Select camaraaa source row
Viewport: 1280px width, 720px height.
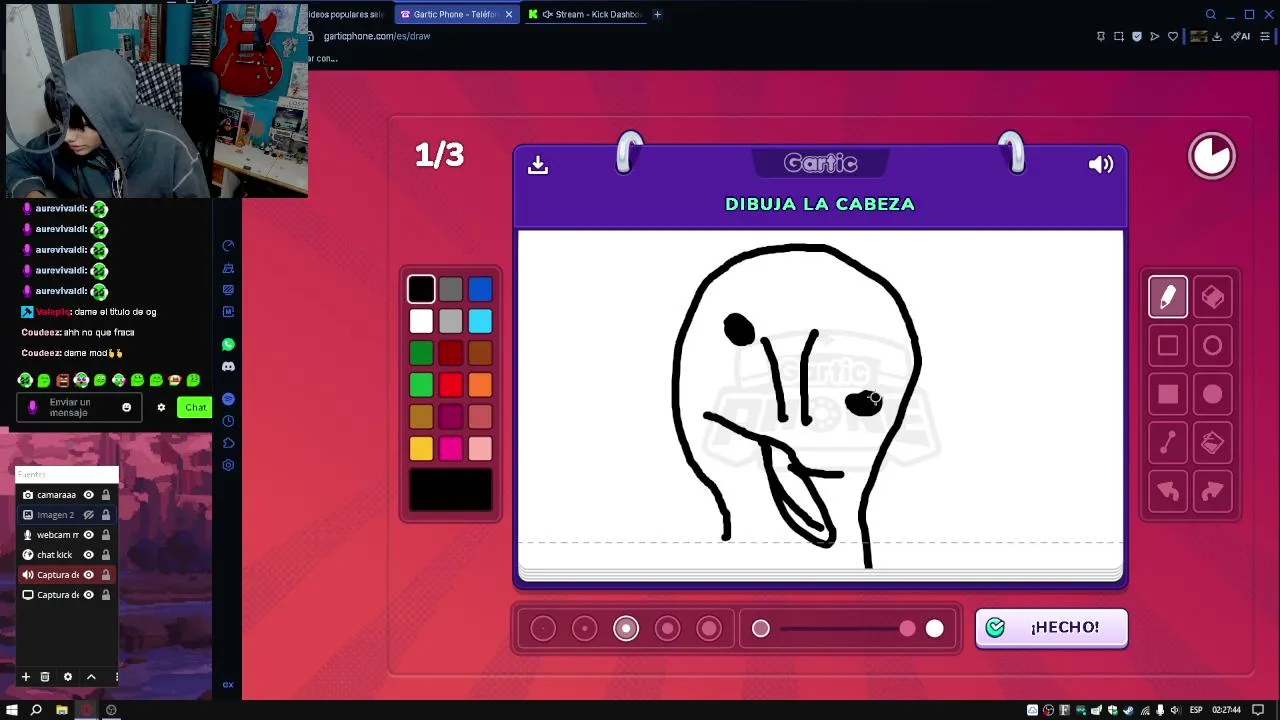66,495
